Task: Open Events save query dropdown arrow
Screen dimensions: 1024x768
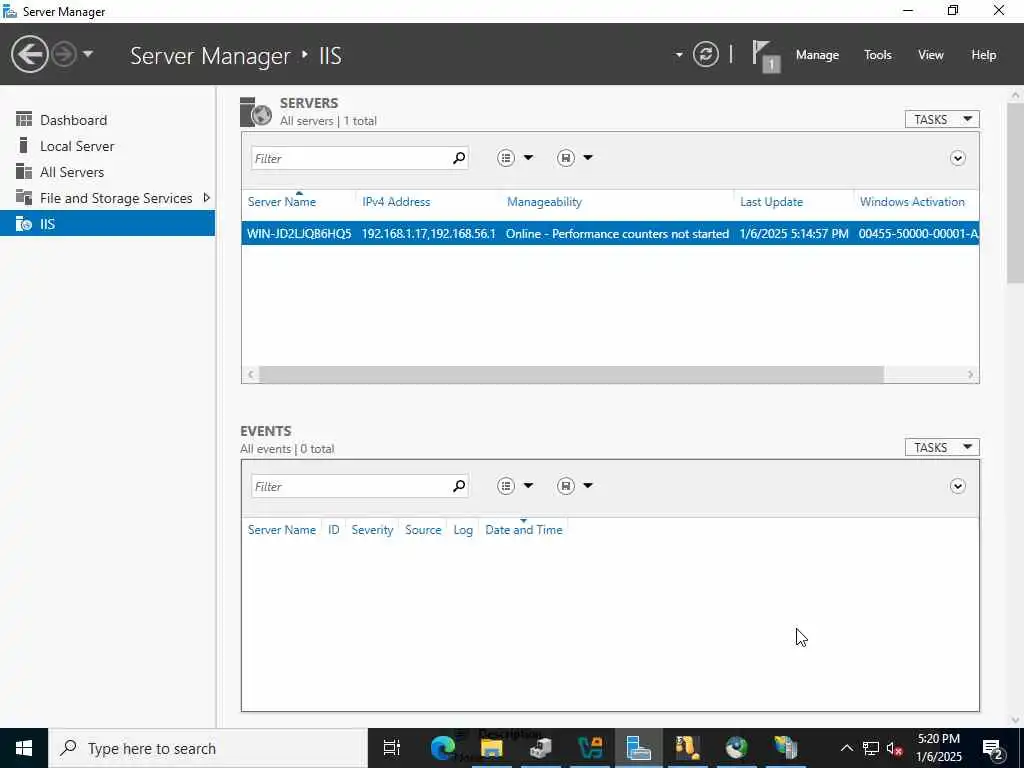Action: click(588, 485)
